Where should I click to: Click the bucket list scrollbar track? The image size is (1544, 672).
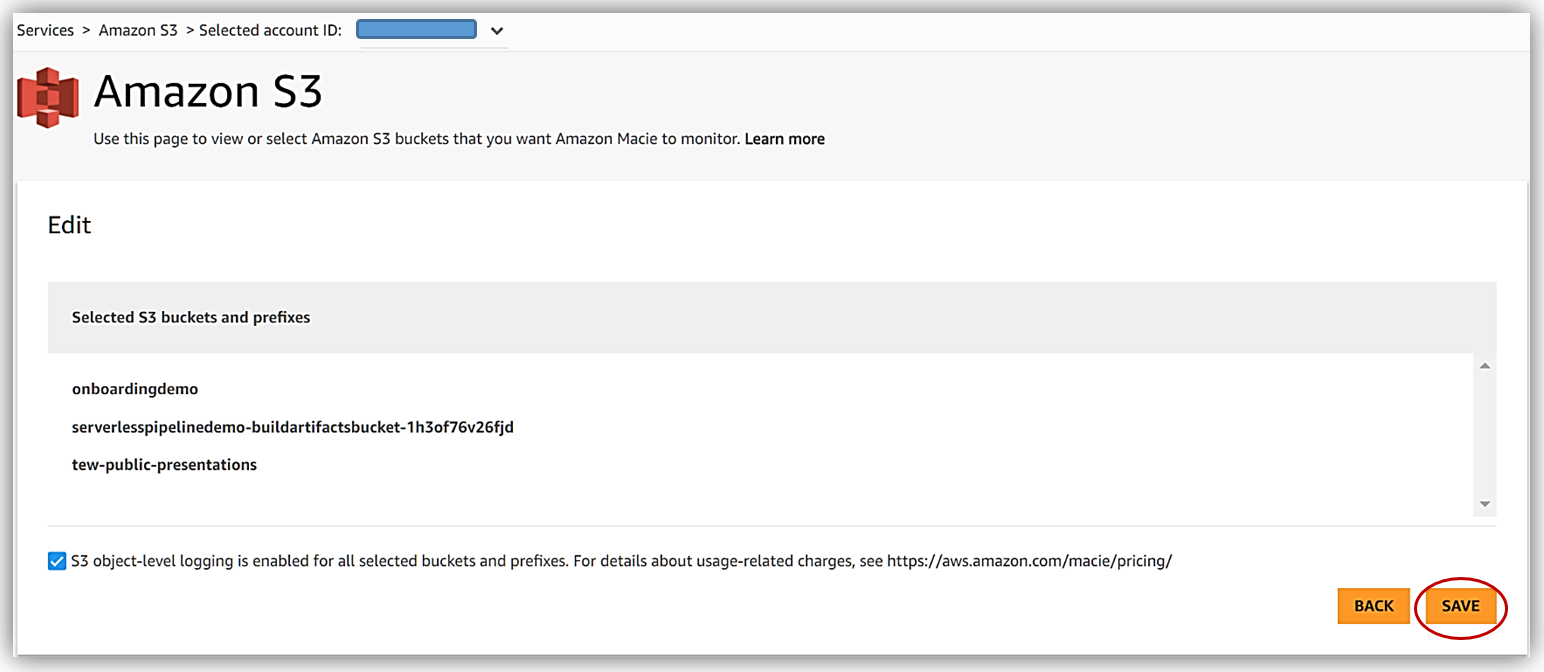(x=1485, y=435)
